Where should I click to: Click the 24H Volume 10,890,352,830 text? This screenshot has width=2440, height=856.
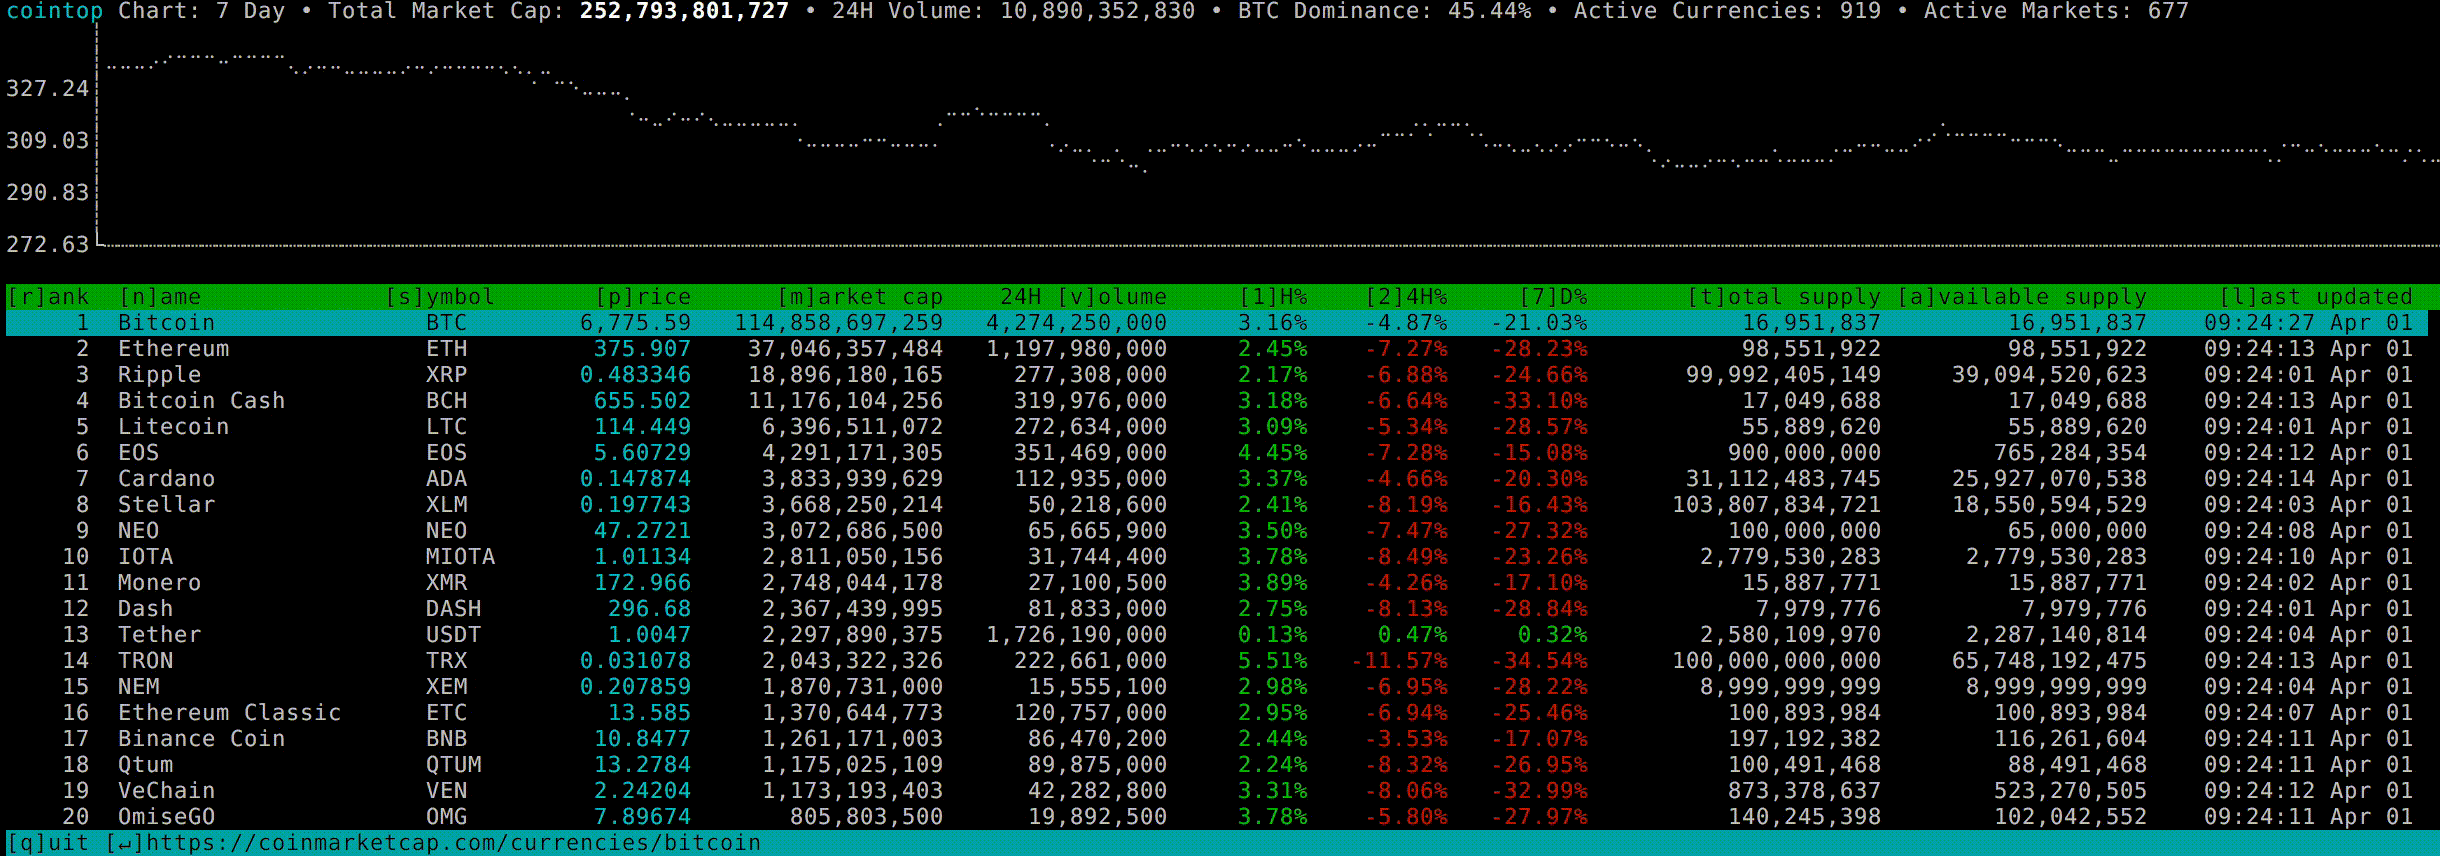point(1014,11)
